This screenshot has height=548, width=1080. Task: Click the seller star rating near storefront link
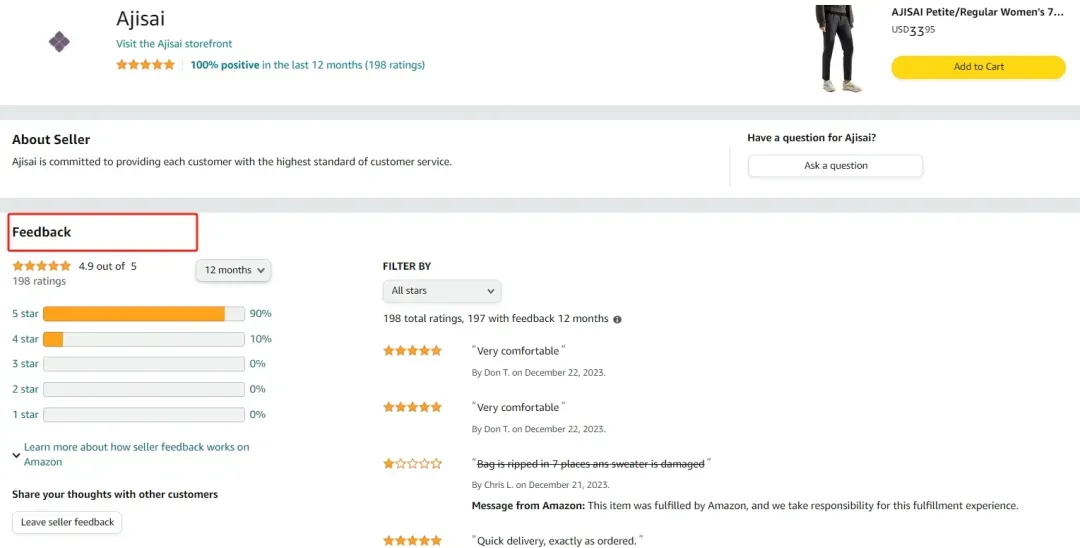pos(145,65)
